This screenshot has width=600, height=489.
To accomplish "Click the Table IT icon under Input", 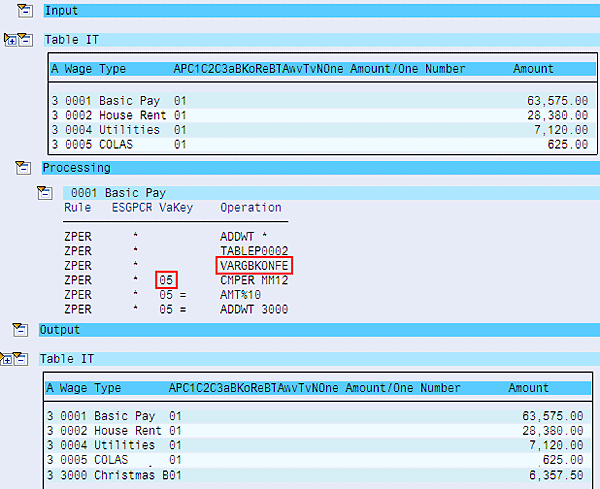I will pos(25,39).
